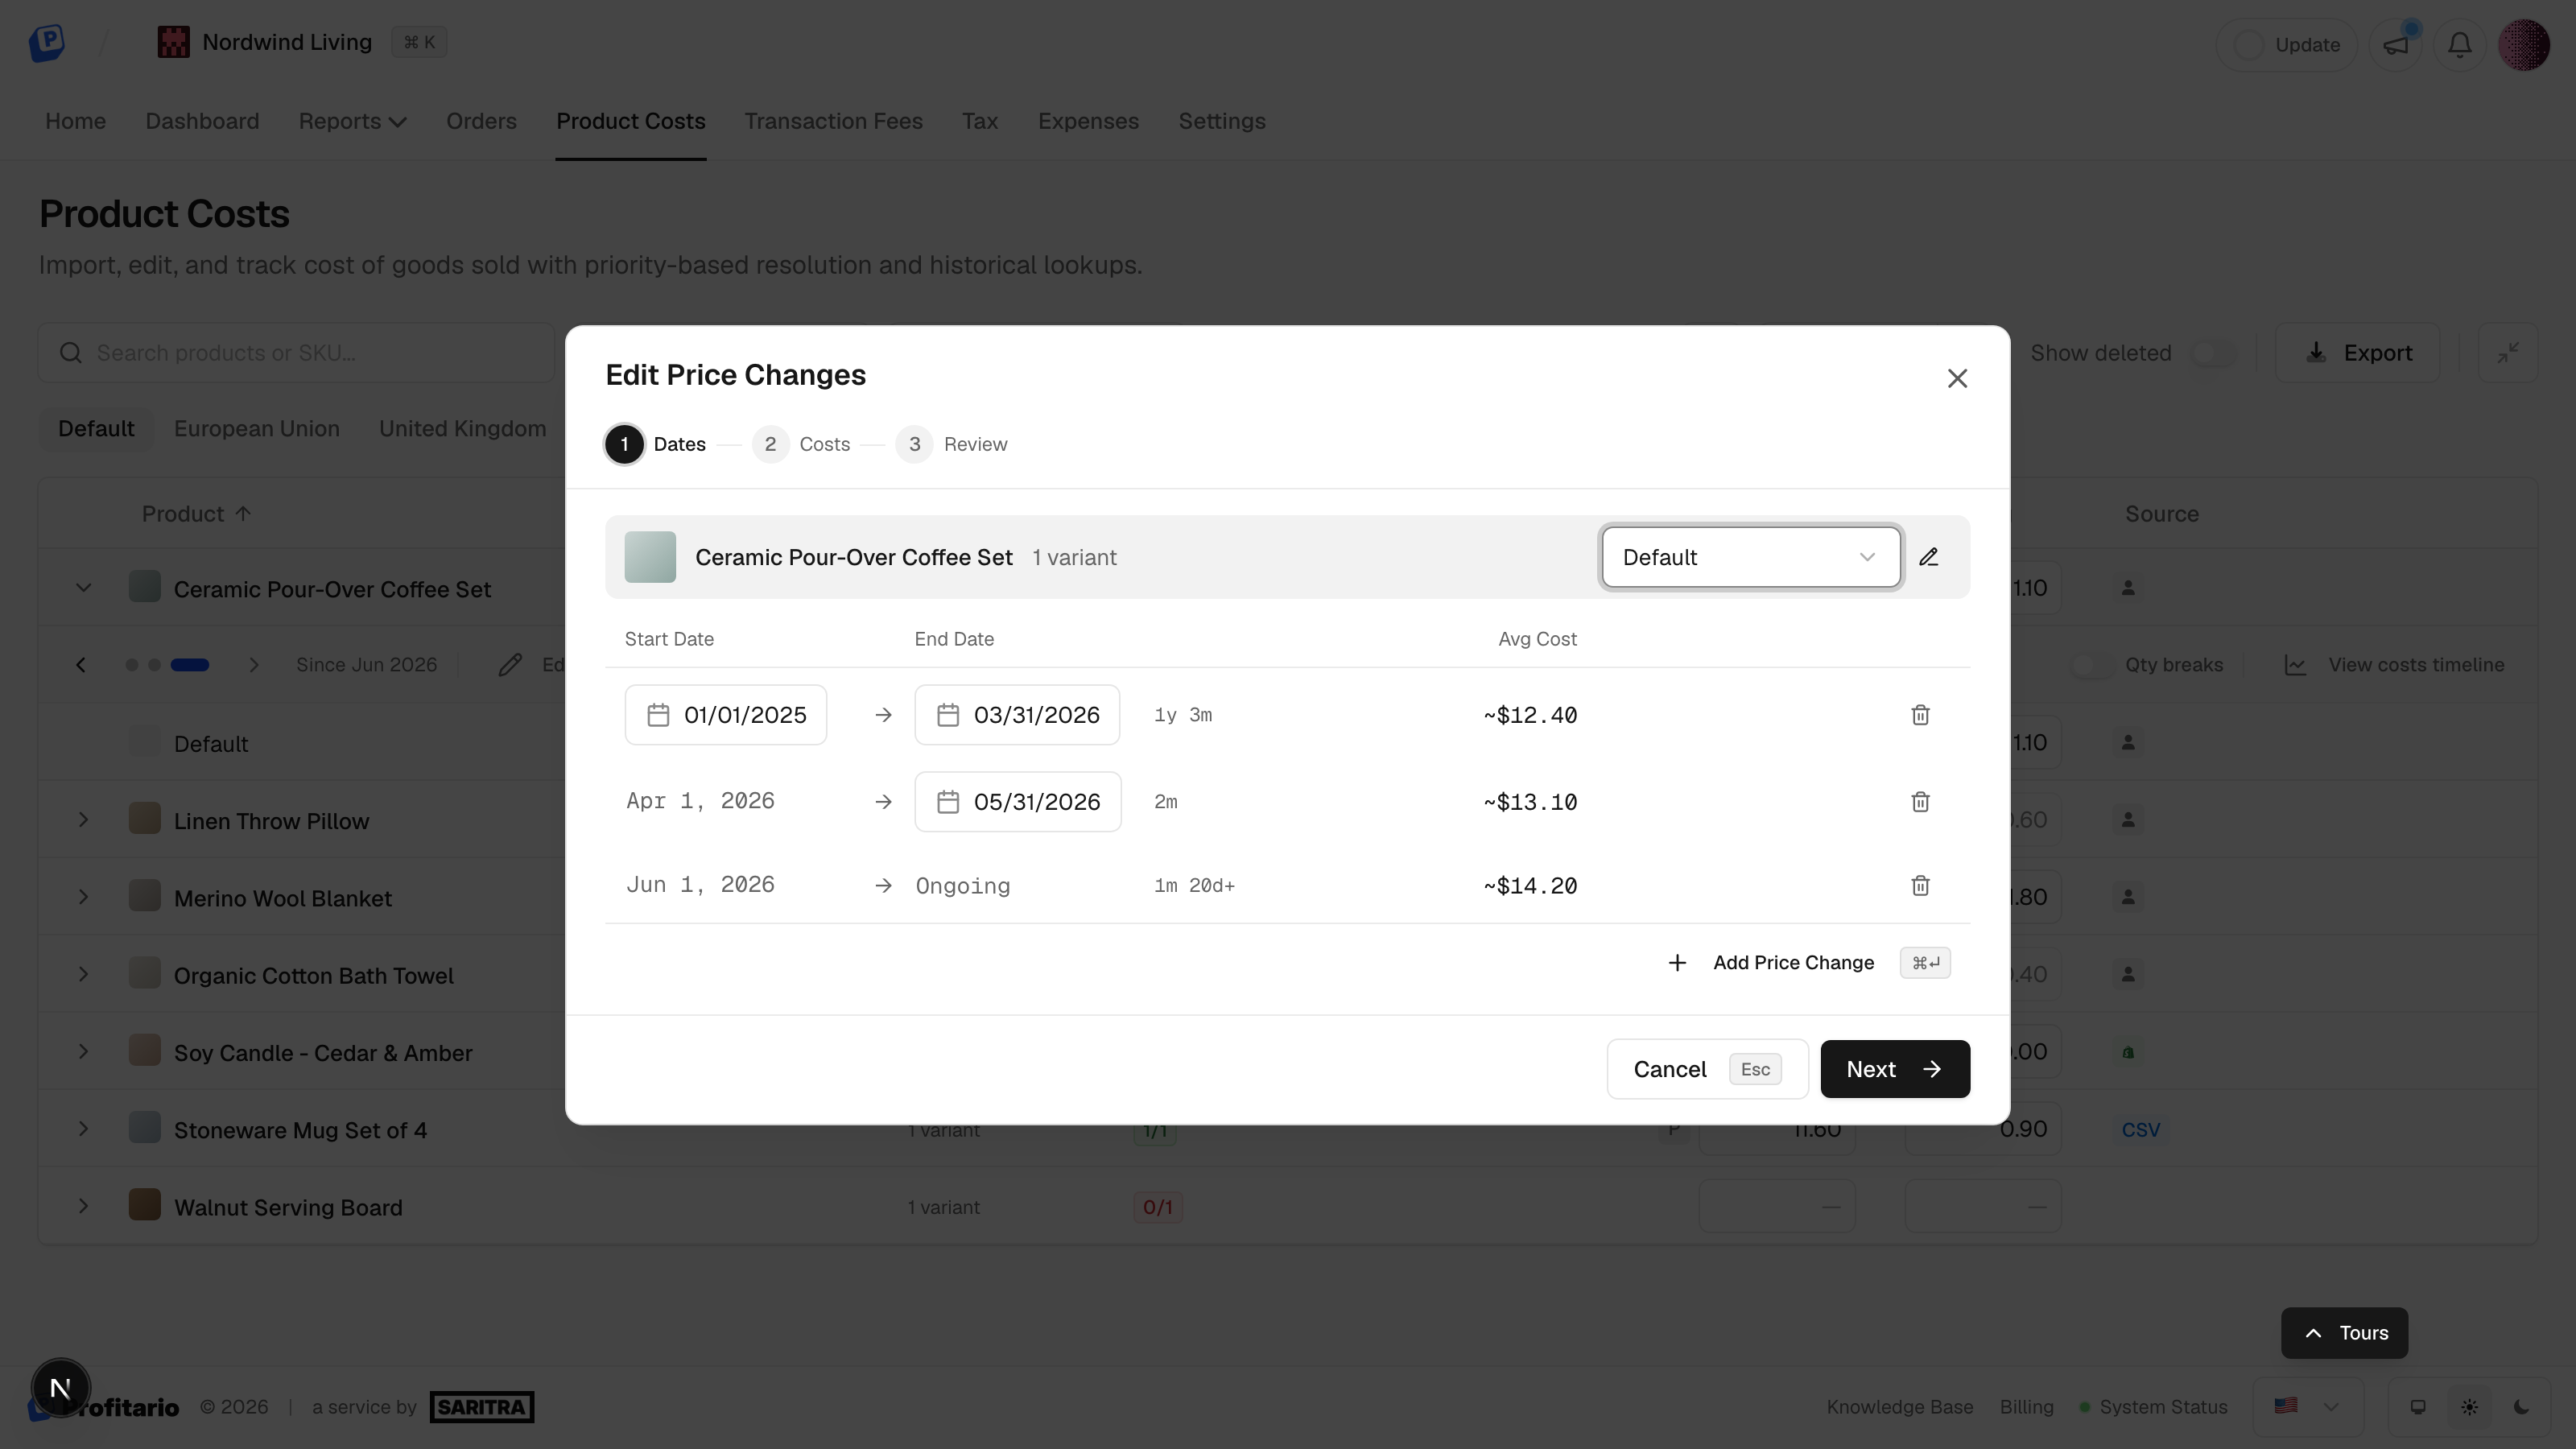Image resolution: width=2576 pixels, height=1449 pixels.
Task: Expand the Merino Wool Blanket row
Action: (83, 897)
